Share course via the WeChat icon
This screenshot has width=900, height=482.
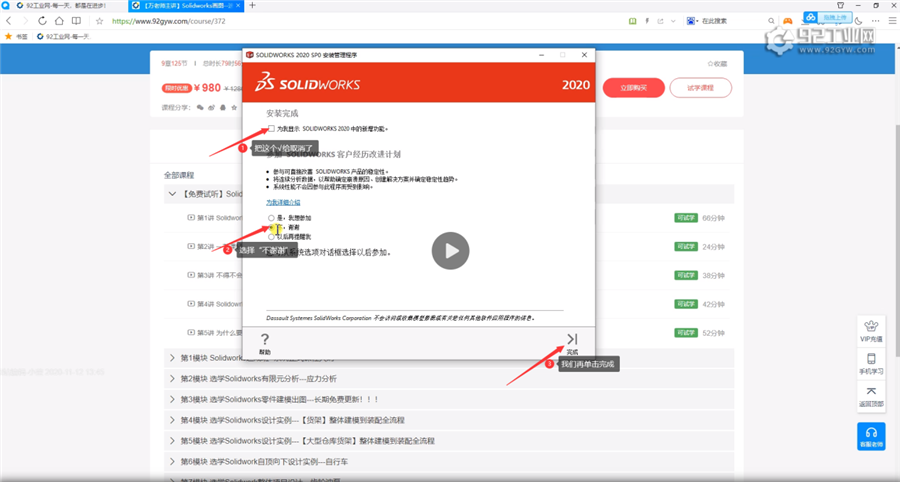click(200, 107)
